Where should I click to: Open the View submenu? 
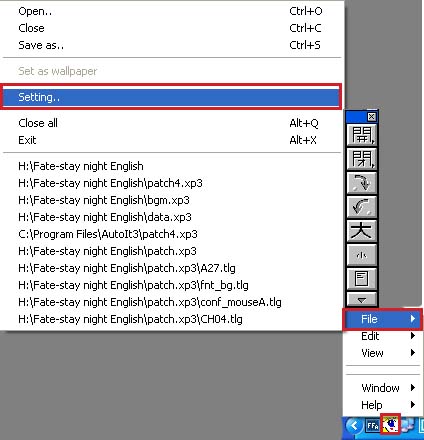click(x=383, y=353)
